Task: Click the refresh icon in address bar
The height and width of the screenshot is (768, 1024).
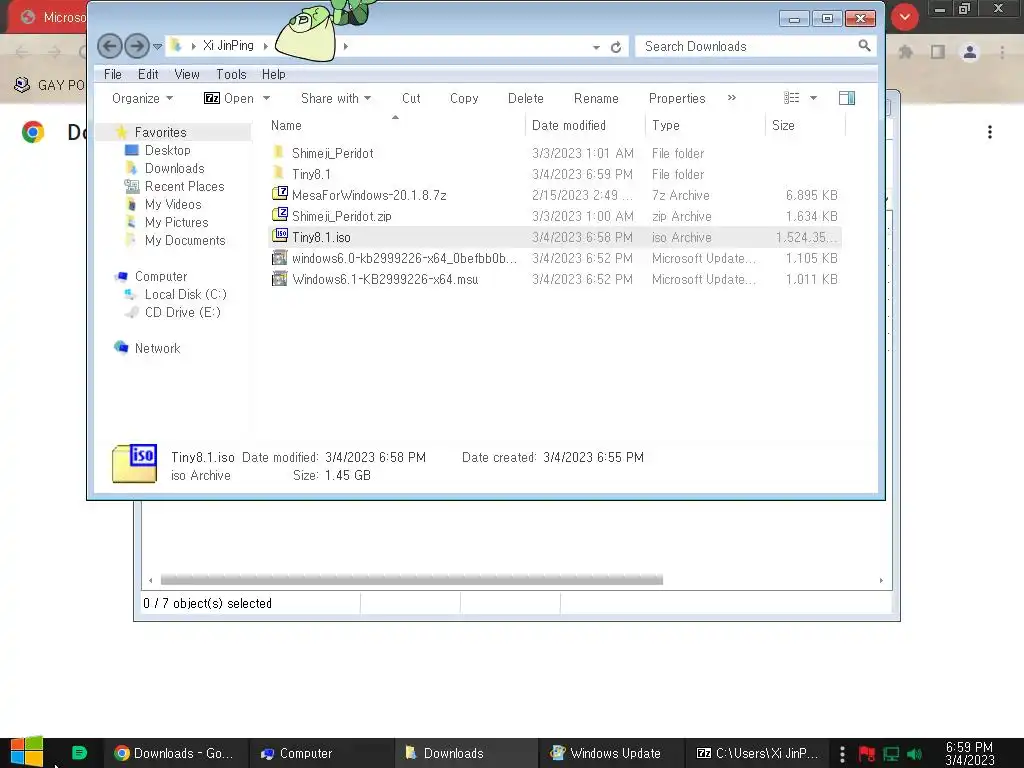Action: coord(616,47)
